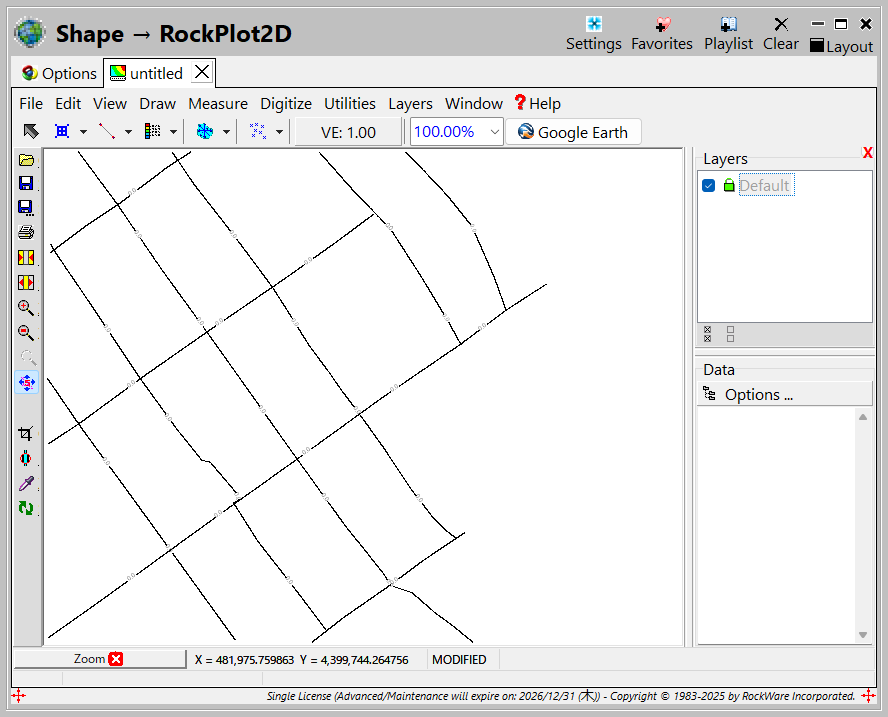Uncheck the Default layer visibility checkbox
The height and width of the screenshot is (717, 888).
[709, 185]
